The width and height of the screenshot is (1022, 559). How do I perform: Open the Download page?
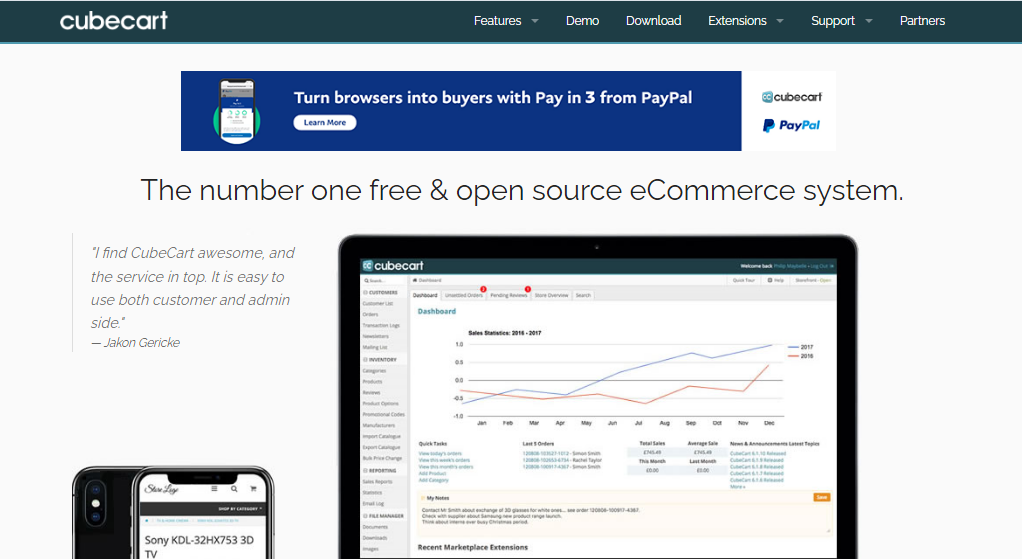pos(653,21)
